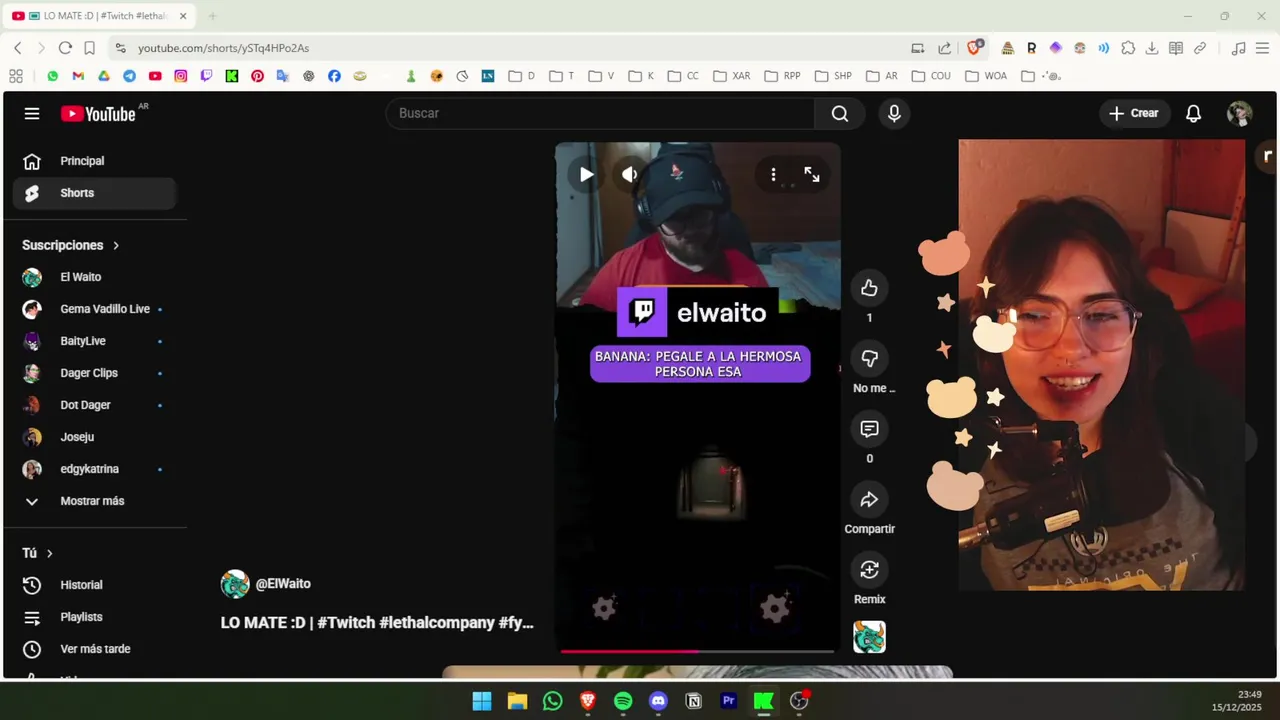Viewport: 1280px width, 720px height.
Task: Expand the Tú section
Action: coord(37,553)
